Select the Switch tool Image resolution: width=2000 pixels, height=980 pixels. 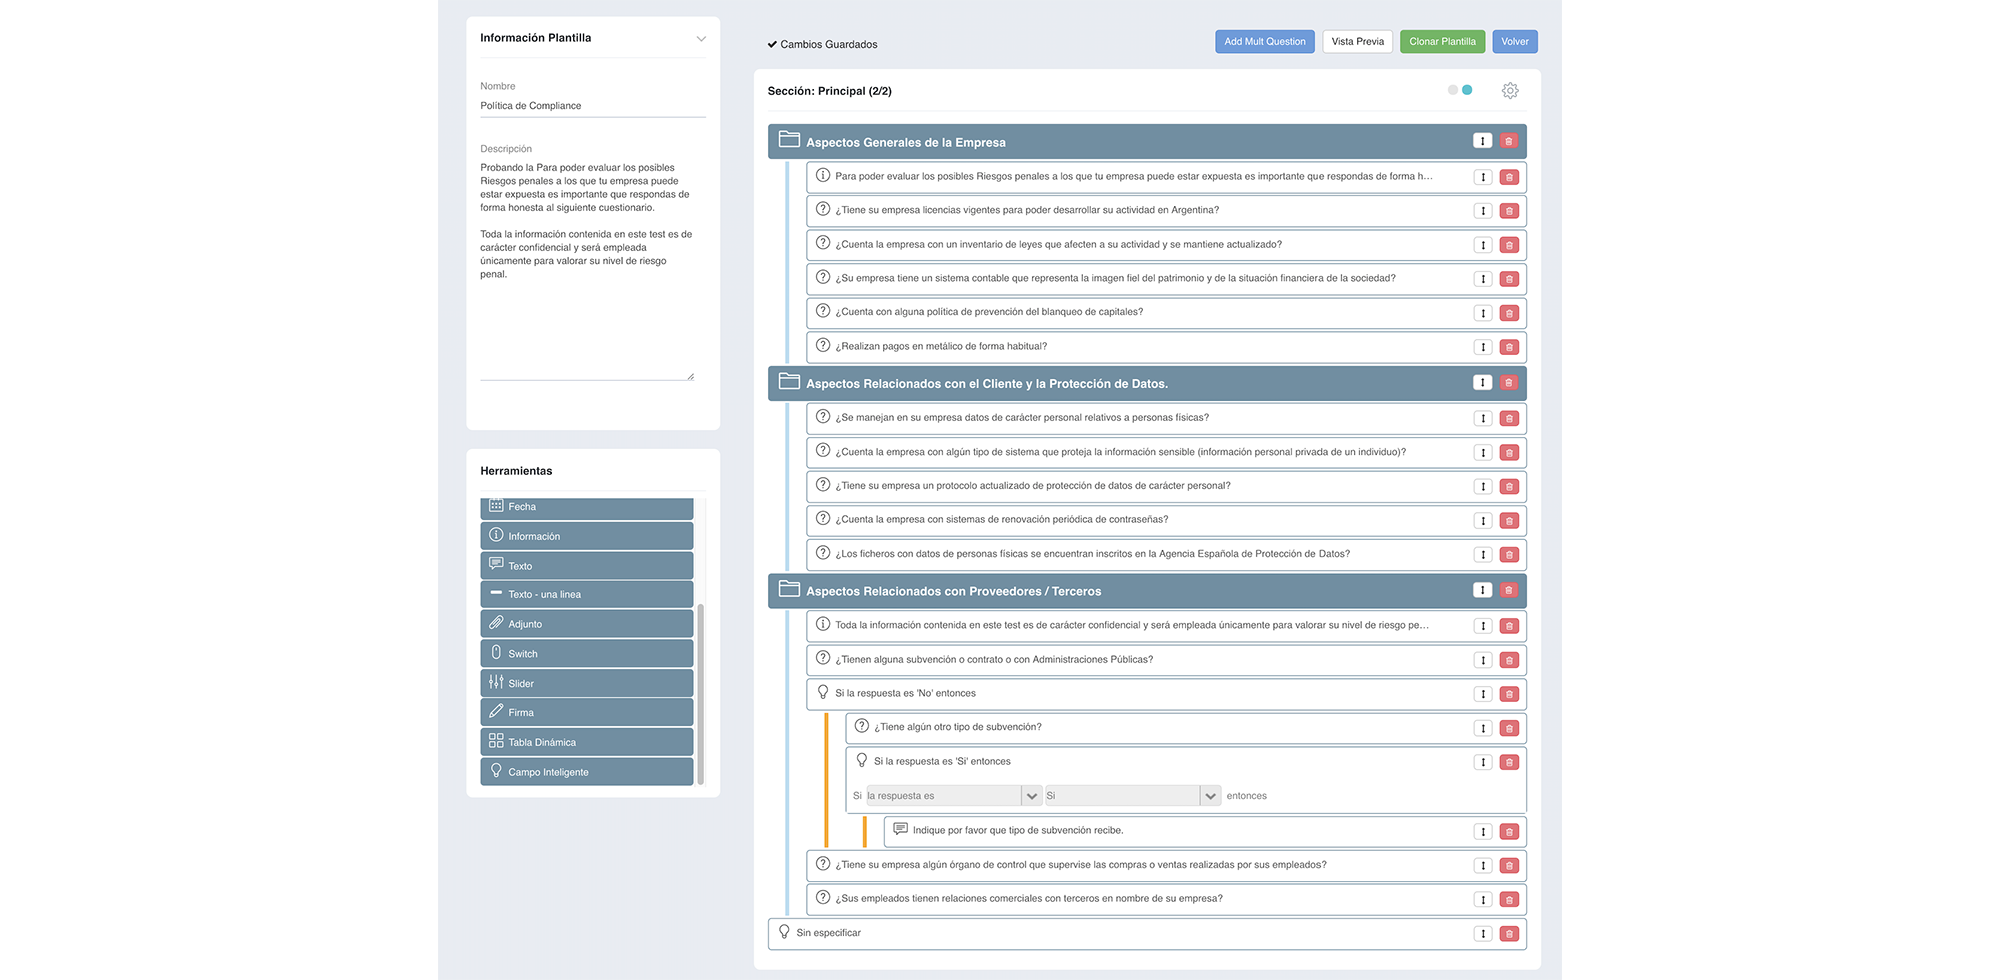pyautogui.click(x=587, y=654)
